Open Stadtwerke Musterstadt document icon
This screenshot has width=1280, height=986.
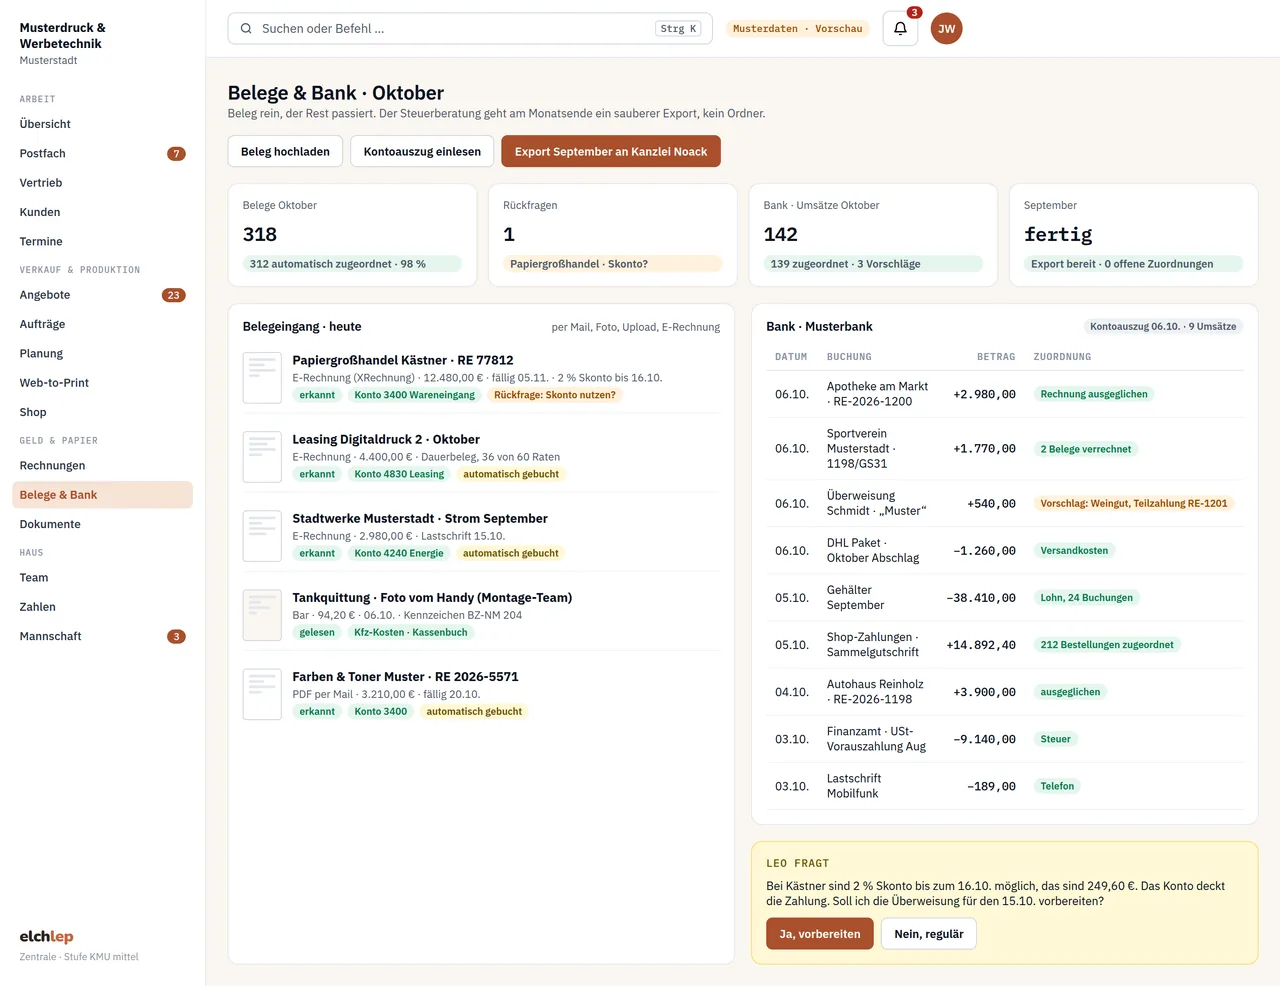[x=262, y=536]
